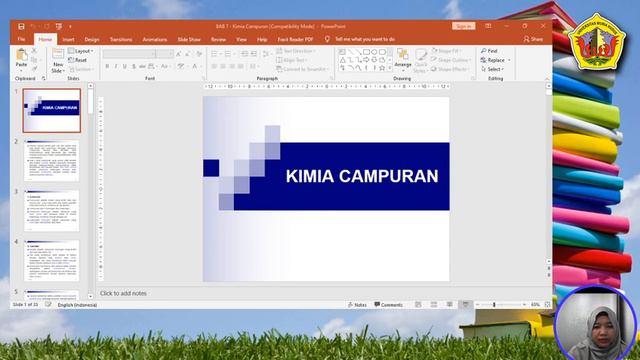Screen dimensions: 640x360
Task: Click Fit slide to window icon
Action: click(x=548, y=305)
